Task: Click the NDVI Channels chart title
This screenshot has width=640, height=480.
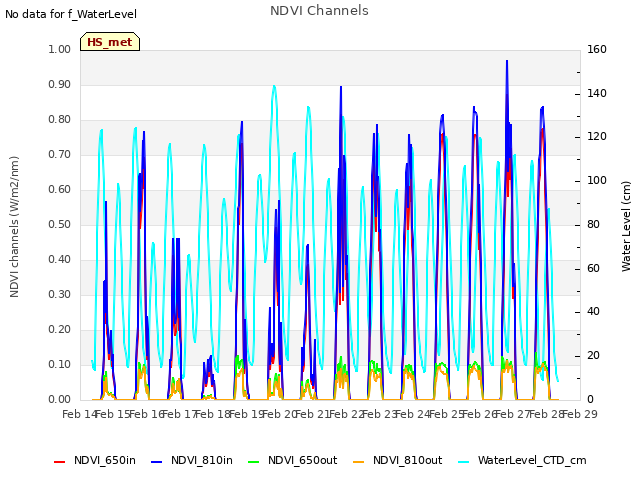Action: [x=319, y=11]
